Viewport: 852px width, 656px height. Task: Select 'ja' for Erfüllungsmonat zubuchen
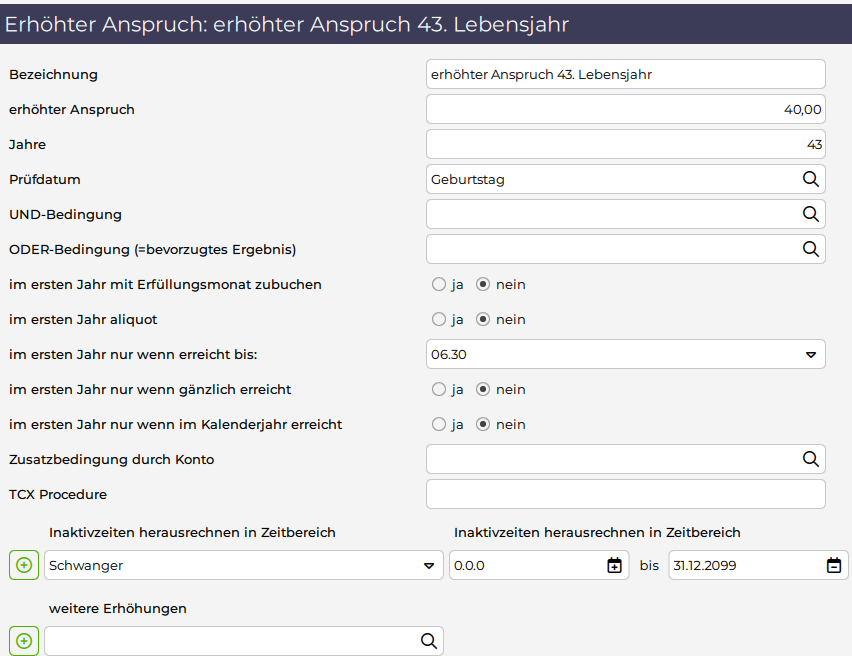point(439,284)
